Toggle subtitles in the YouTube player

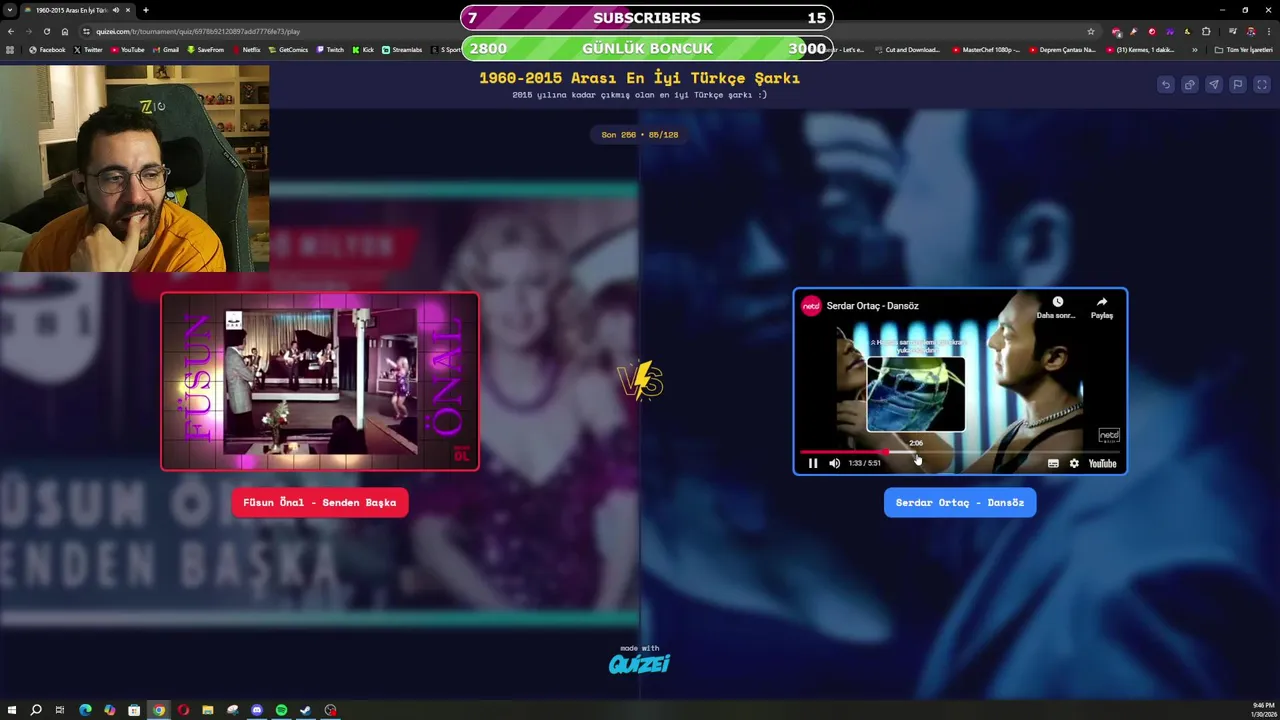(1053, 463)
